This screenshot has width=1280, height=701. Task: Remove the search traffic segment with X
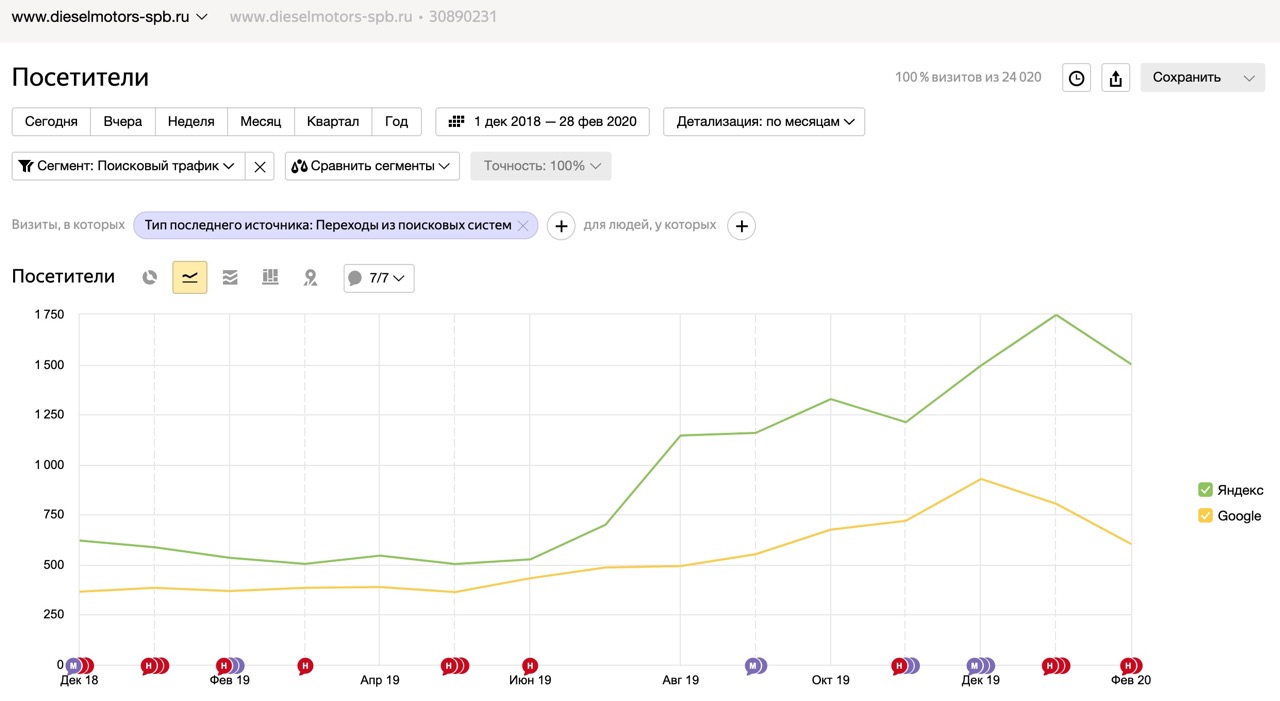coord(260,167)
